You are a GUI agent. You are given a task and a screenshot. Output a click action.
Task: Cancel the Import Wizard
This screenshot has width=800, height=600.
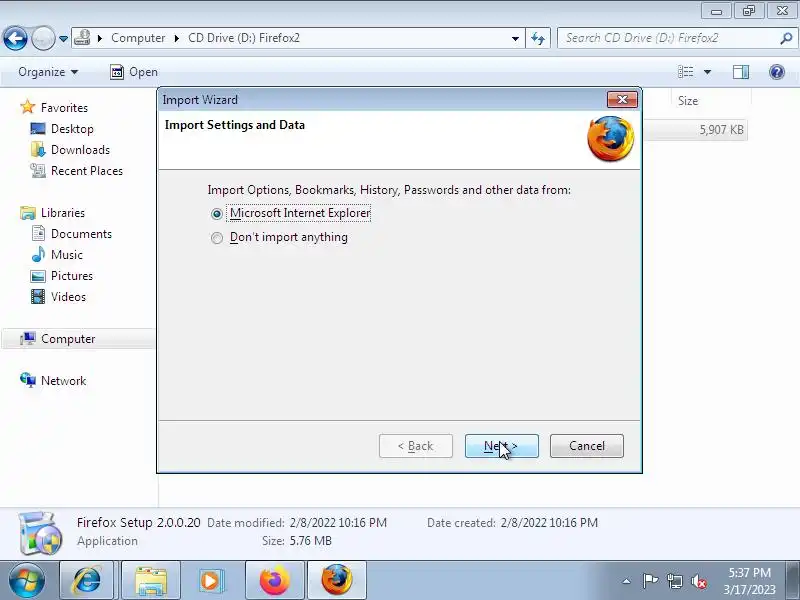coord(587,446)
